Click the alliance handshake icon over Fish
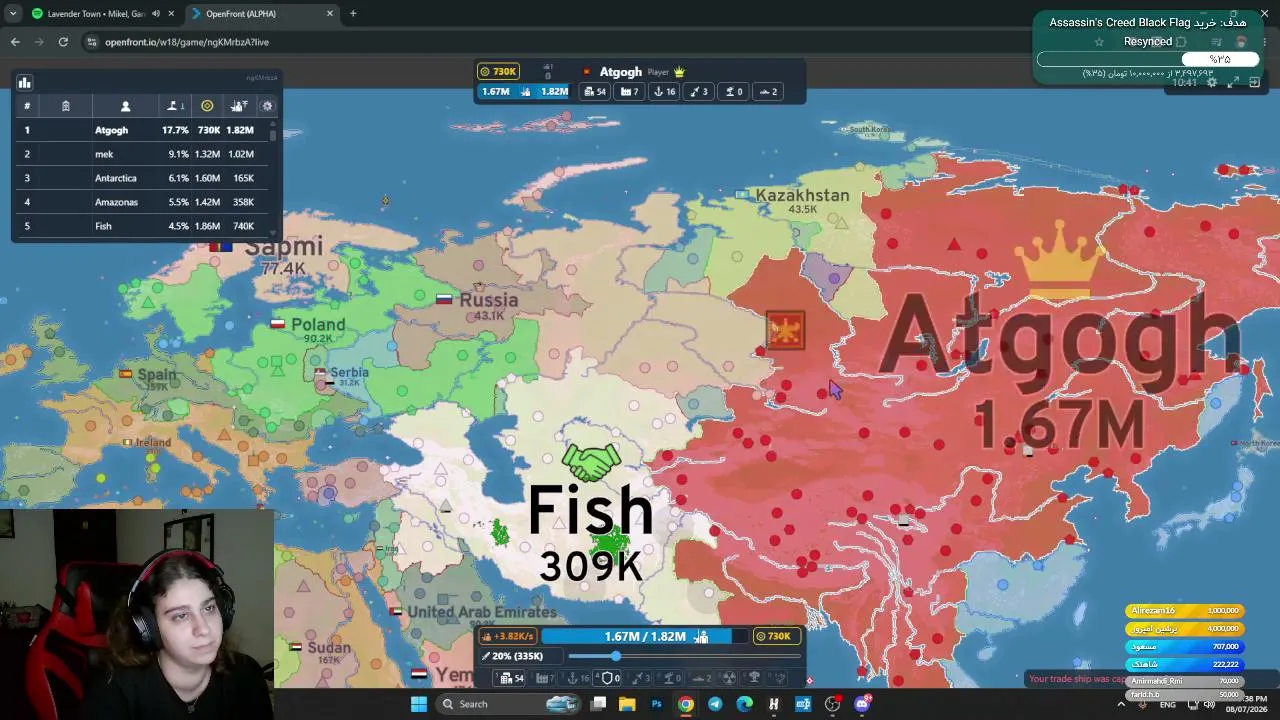 pyautogui.click(x=592, y=463)
